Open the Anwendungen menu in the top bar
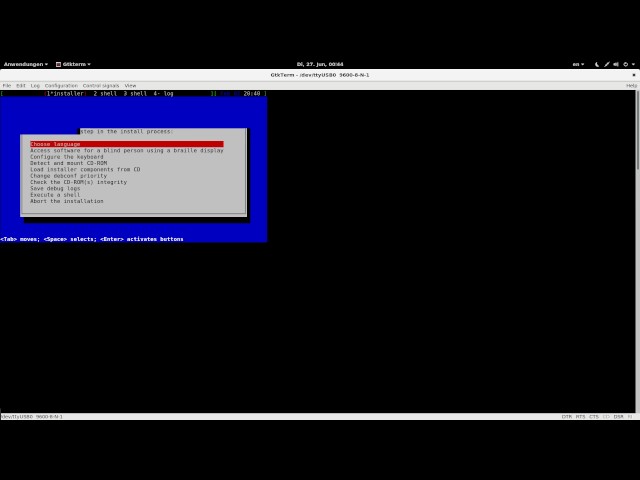Screen dimensions: 640x480 [26, 64]
